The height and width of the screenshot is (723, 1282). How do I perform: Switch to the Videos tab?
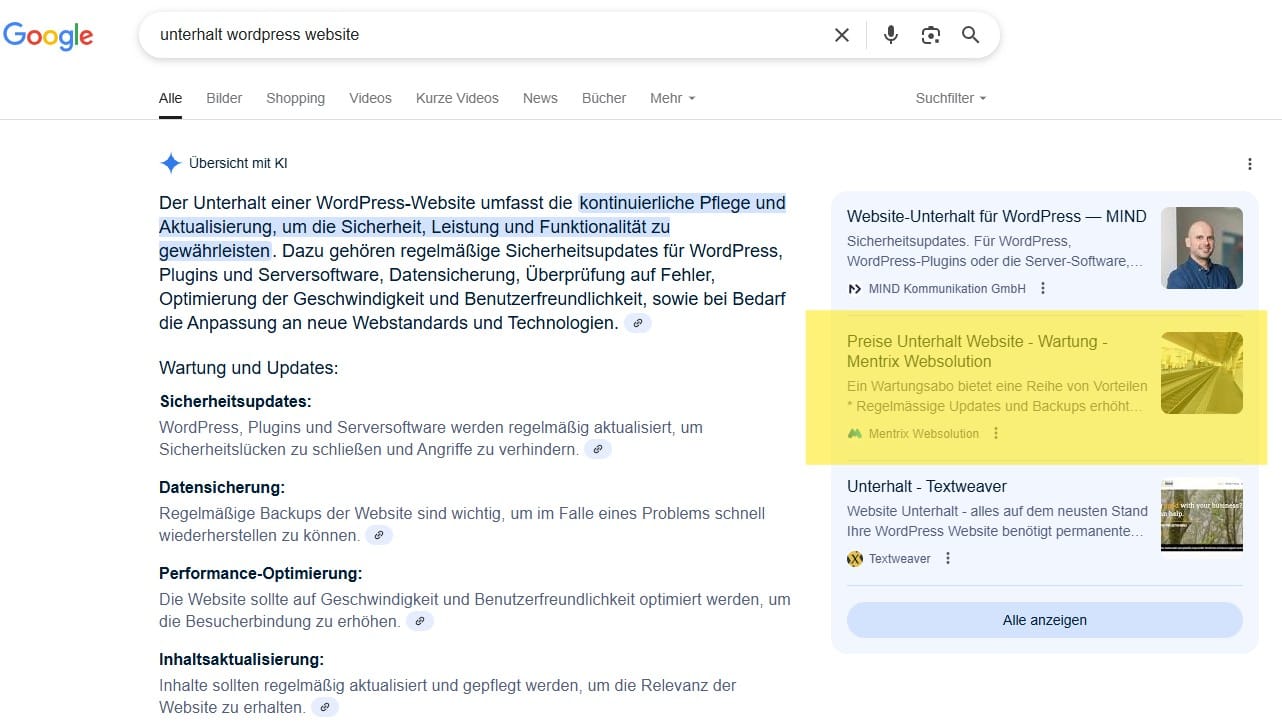[370, 98]
